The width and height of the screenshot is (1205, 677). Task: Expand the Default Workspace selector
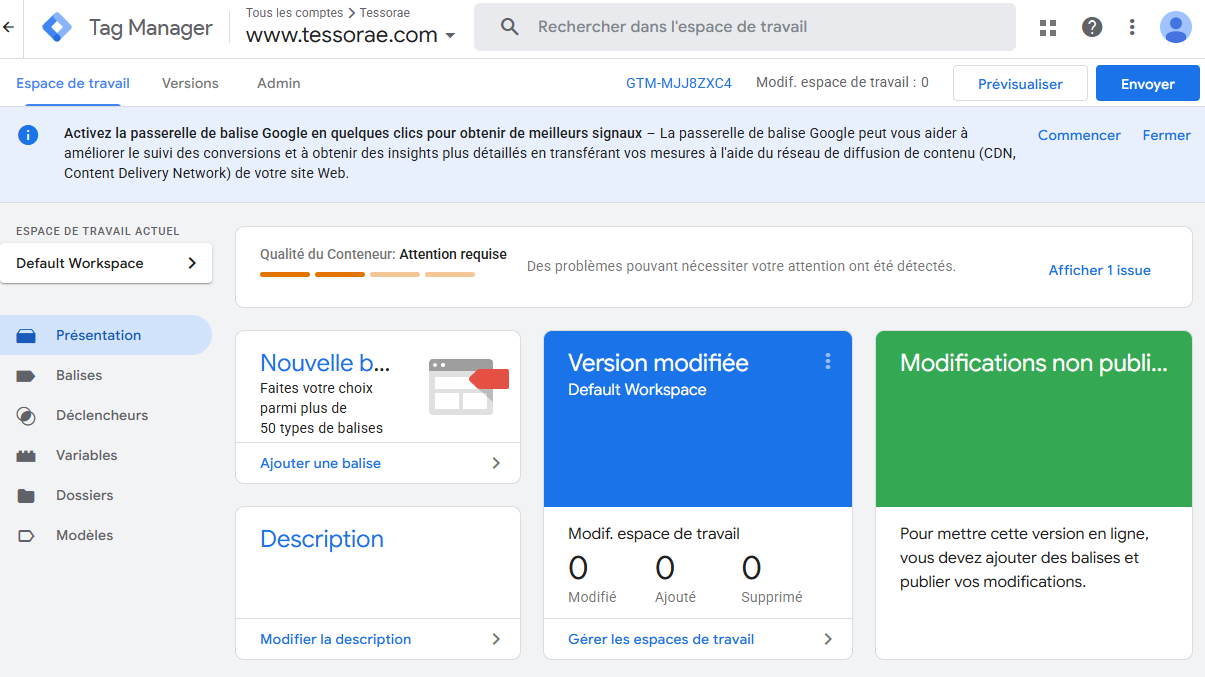(x=106, y=263)
